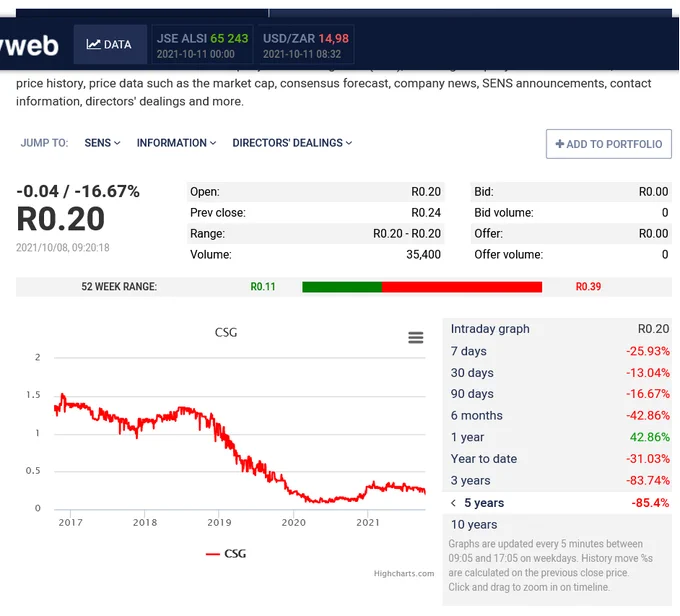Toggle CSG series in chart legend
The height and width of the screenshot is (616, 680).
pos(226,554)
